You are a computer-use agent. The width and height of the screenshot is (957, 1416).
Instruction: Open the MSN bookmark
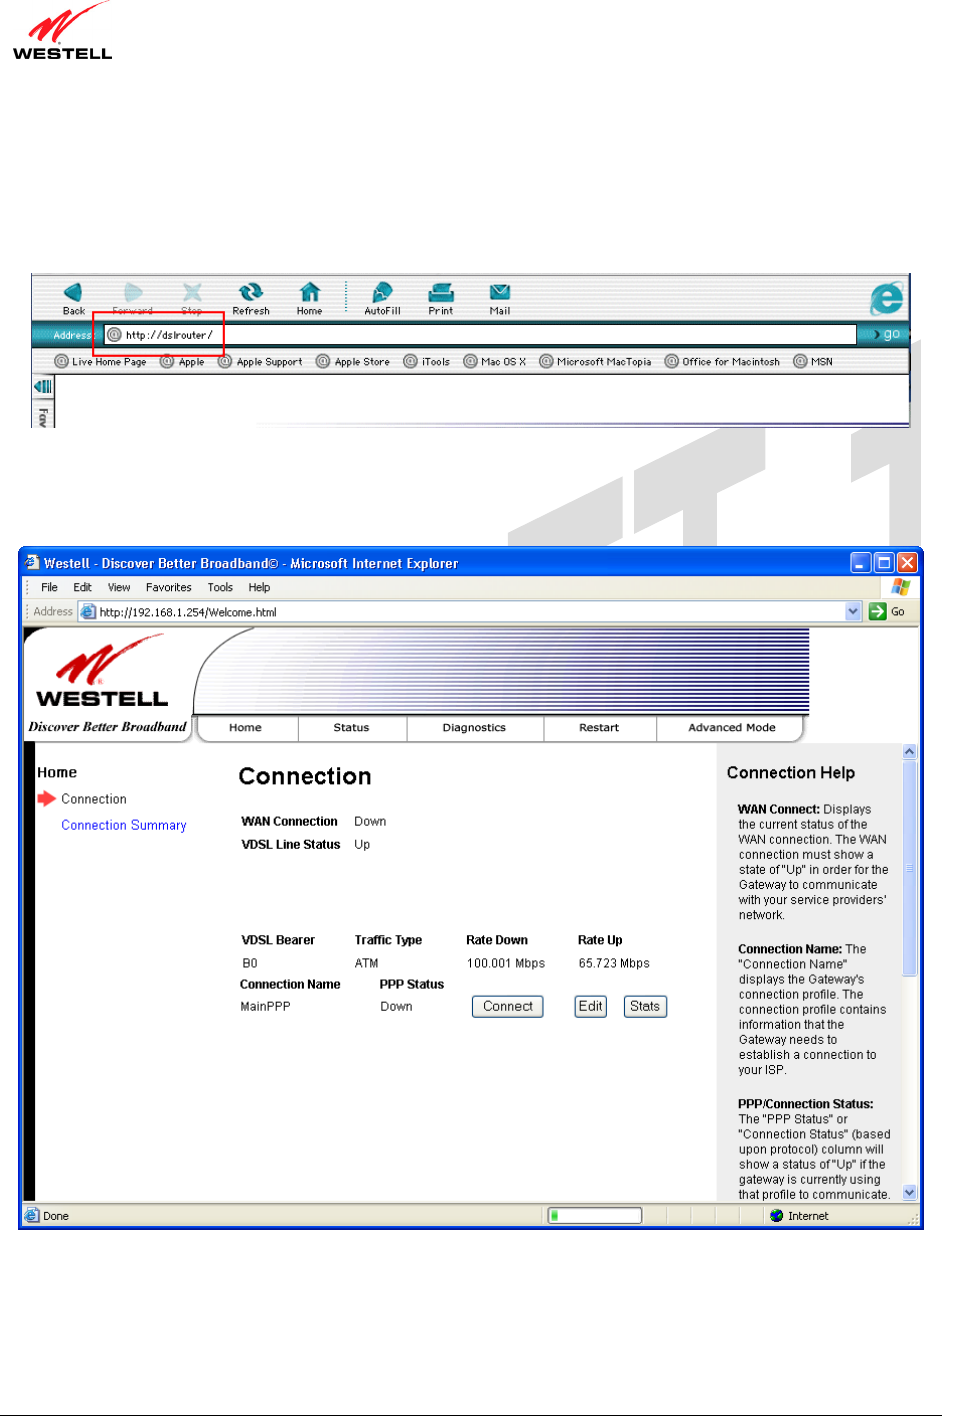813,362
